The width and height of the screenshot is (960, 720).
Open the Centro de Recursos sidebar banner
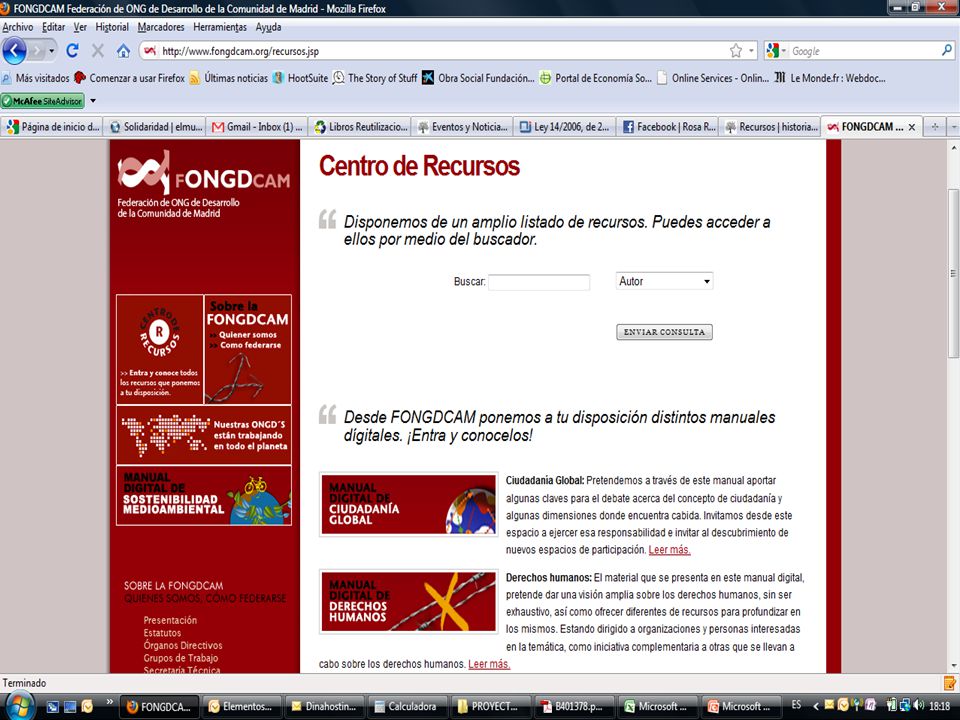point(160,349)
